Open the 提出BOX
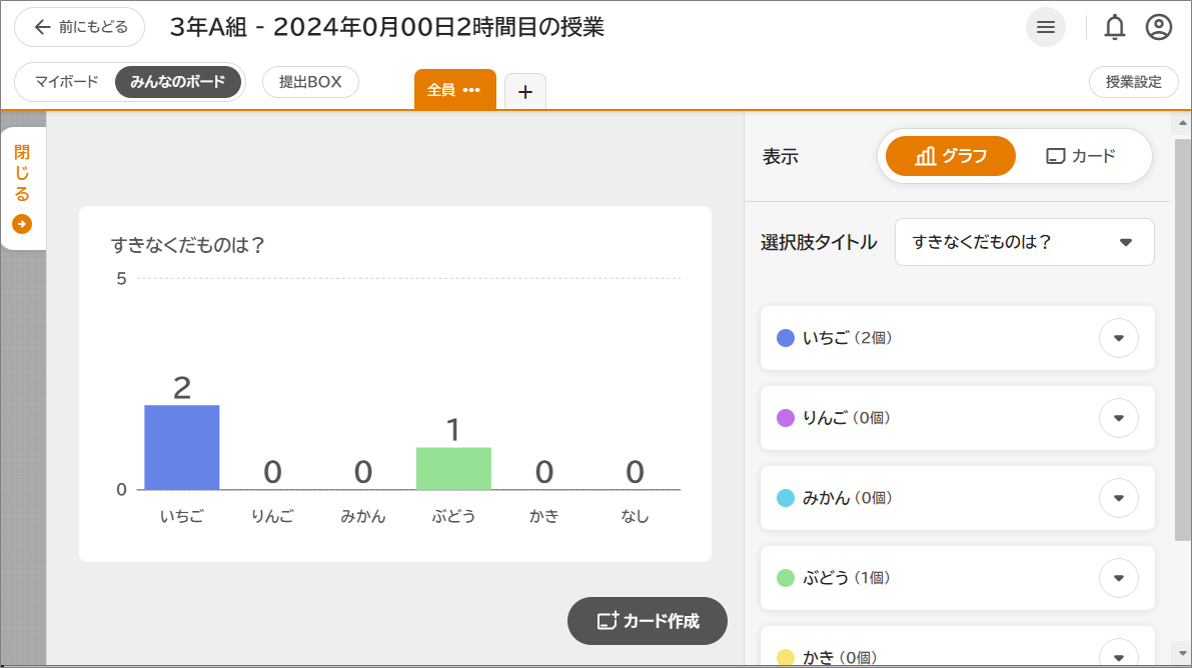 coord(310,82)
